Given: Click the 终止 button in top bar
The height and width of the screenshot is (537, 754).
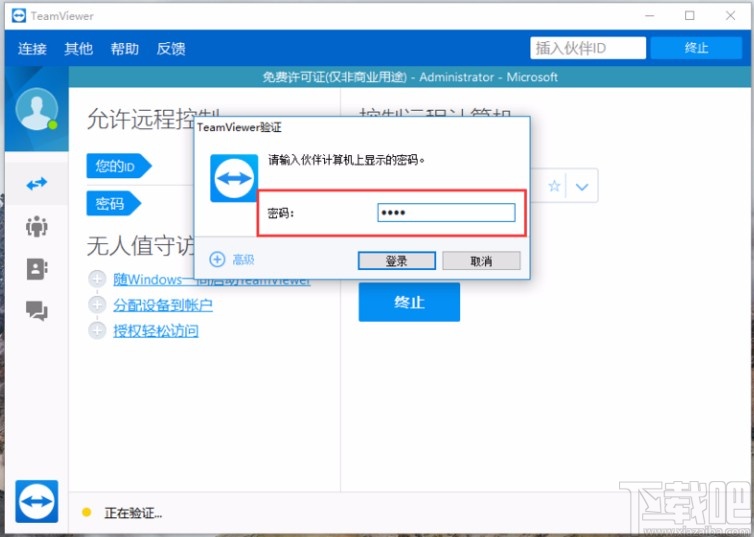Looking at the screenshot, I should coord(696,48).
